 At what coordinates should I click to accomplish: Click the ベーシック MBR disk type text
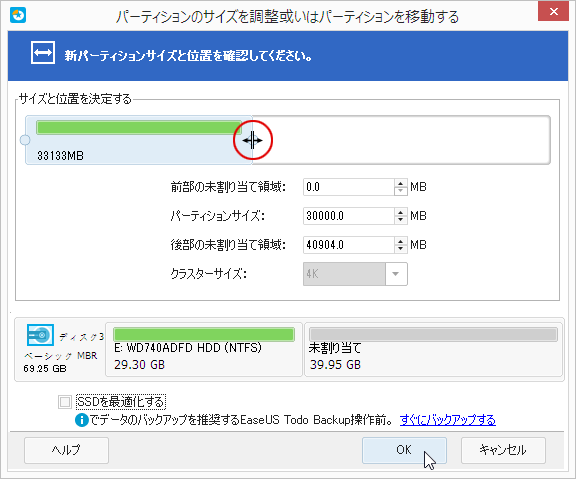(61, 356)
